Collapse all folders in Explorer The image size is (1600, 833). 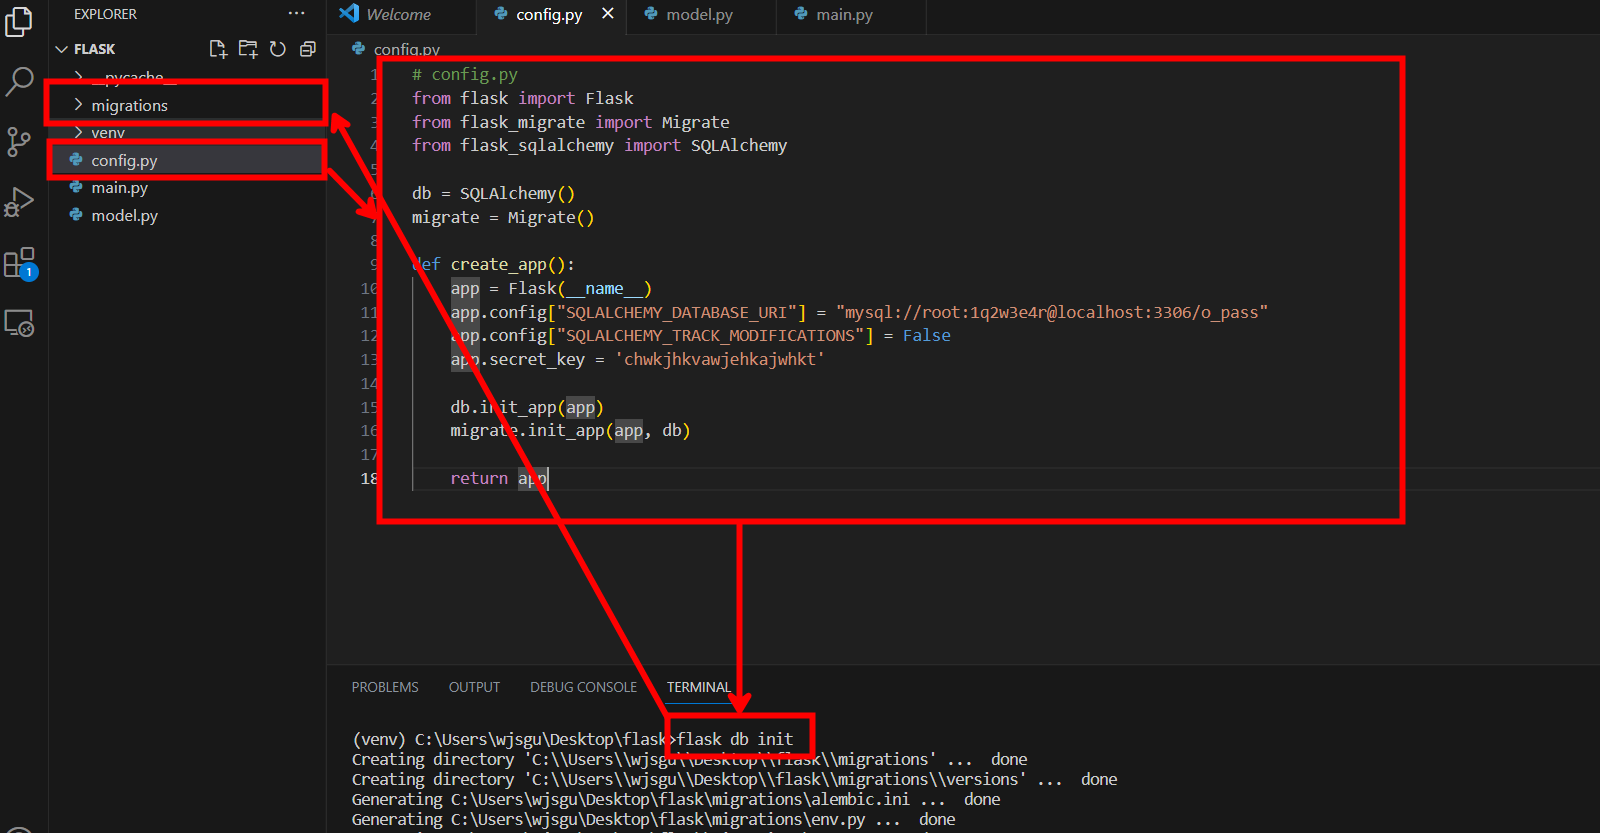click(308, 49)
